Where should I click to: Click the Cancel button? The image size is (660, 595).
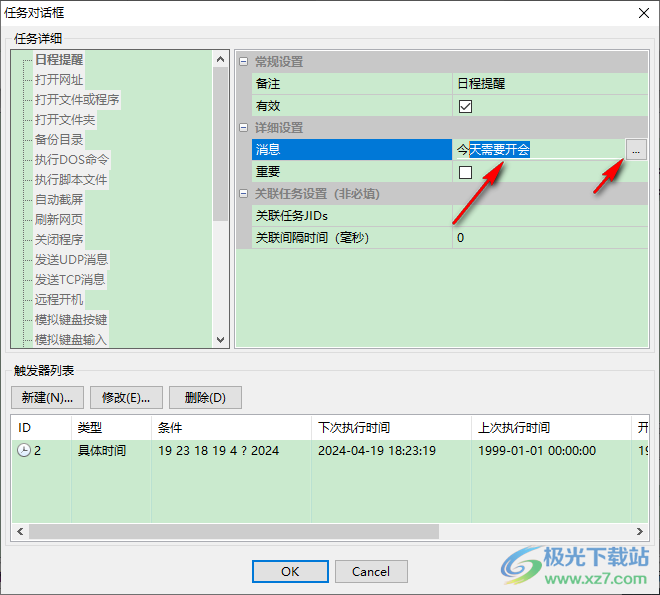tap(371, 572)
